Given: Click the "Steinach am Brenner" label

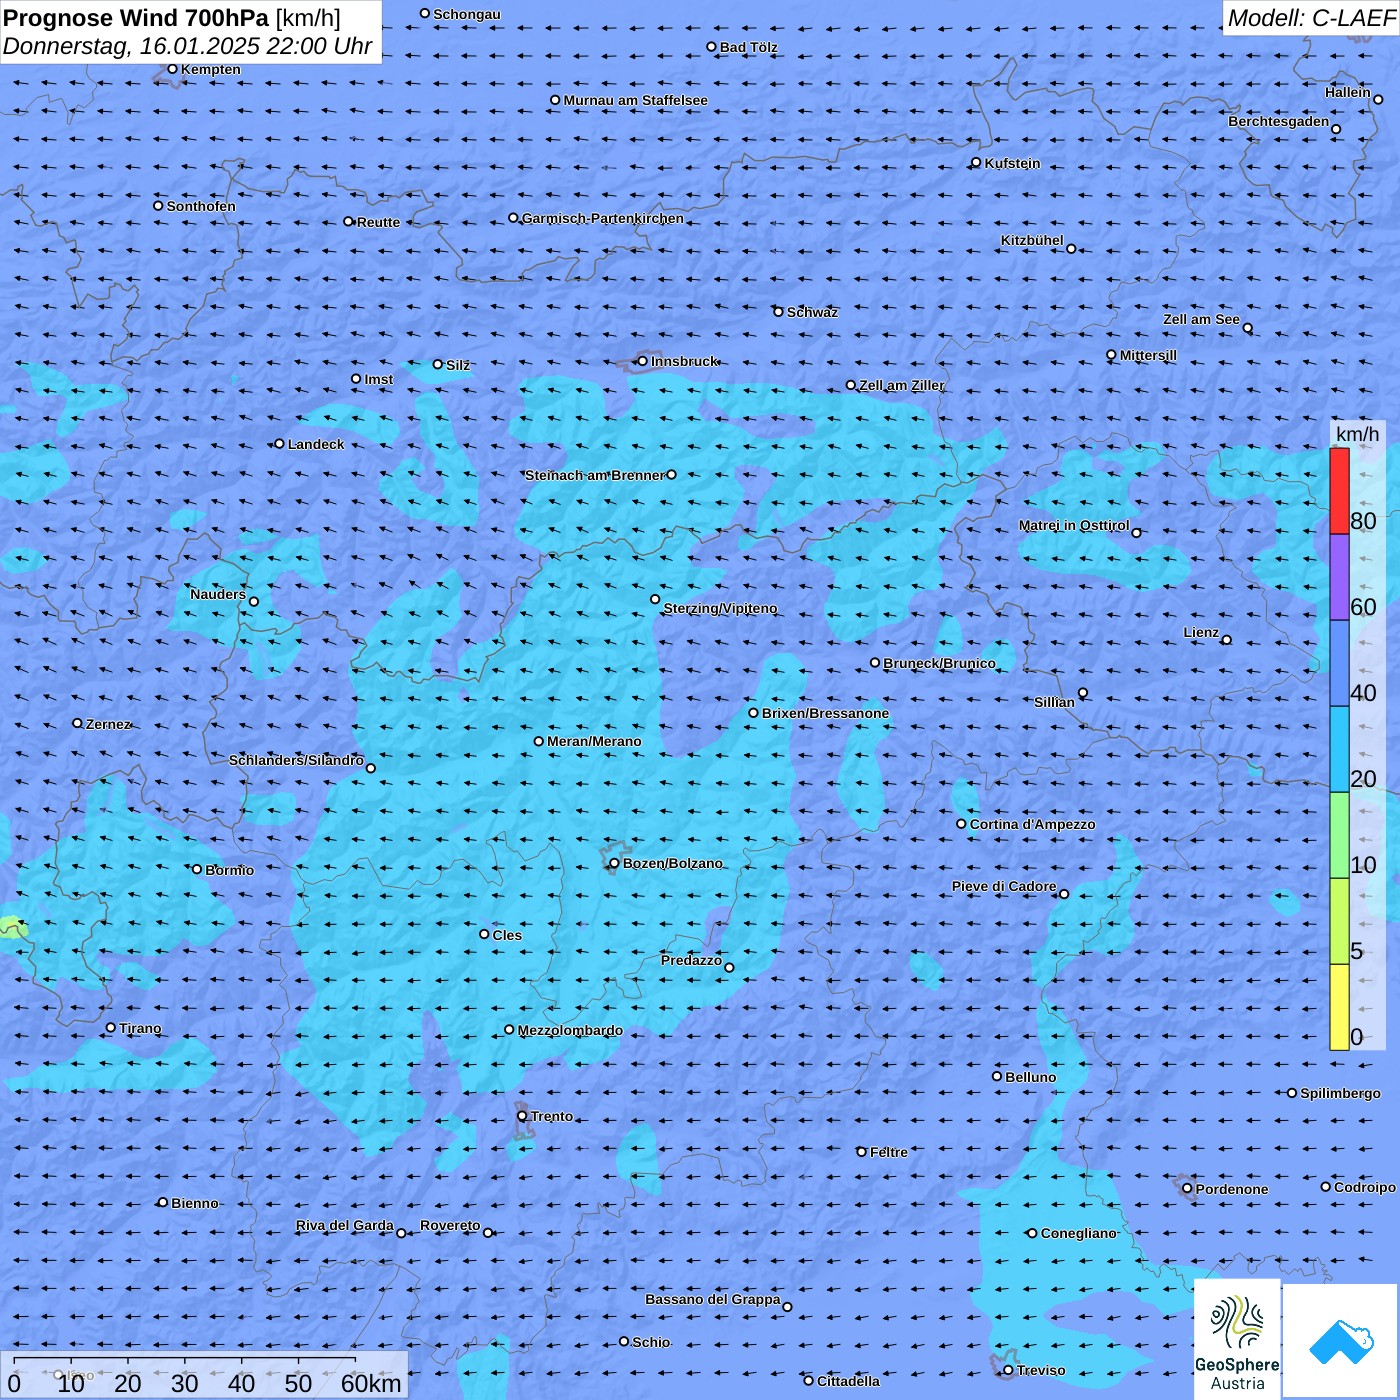Looking at the screenshot, I should click(x=595, y=475).
